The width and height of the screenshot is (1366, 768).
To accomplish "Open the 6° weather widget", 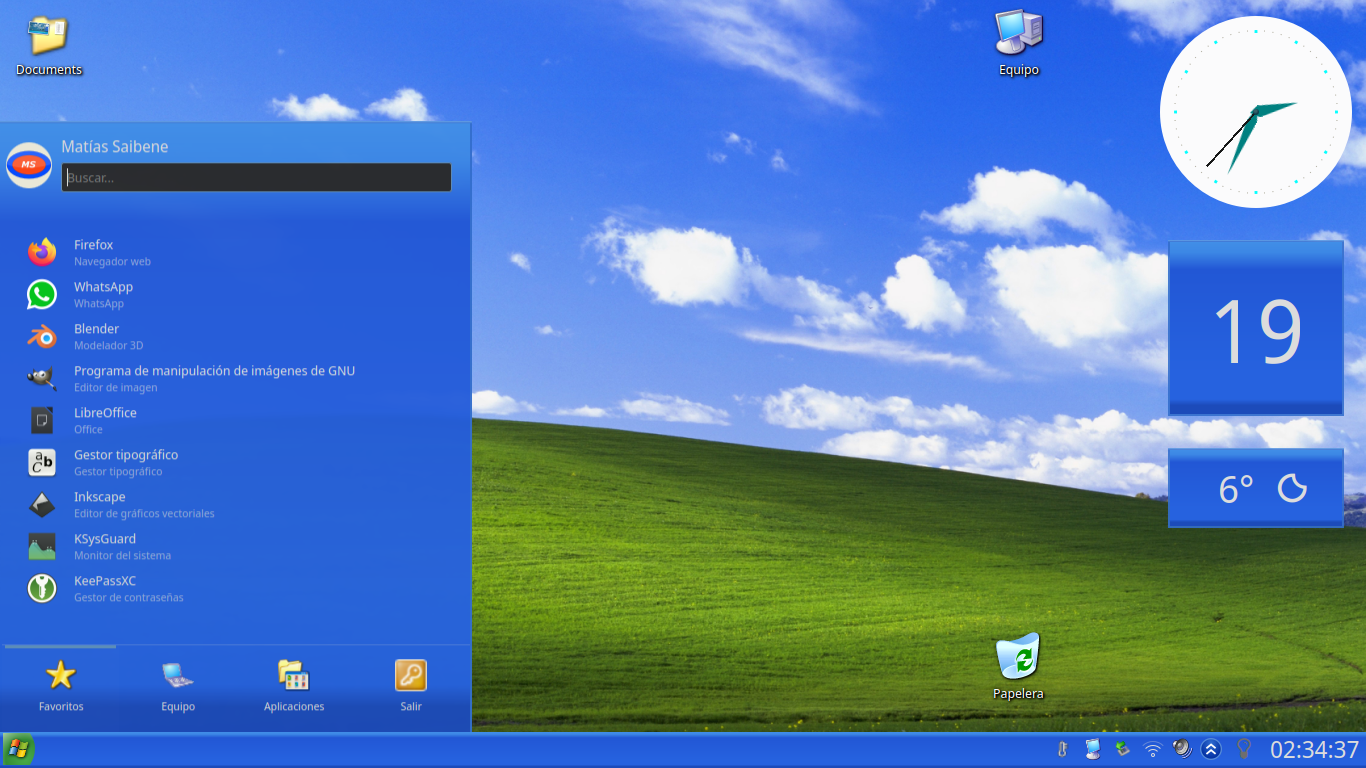I will 1256,488.
